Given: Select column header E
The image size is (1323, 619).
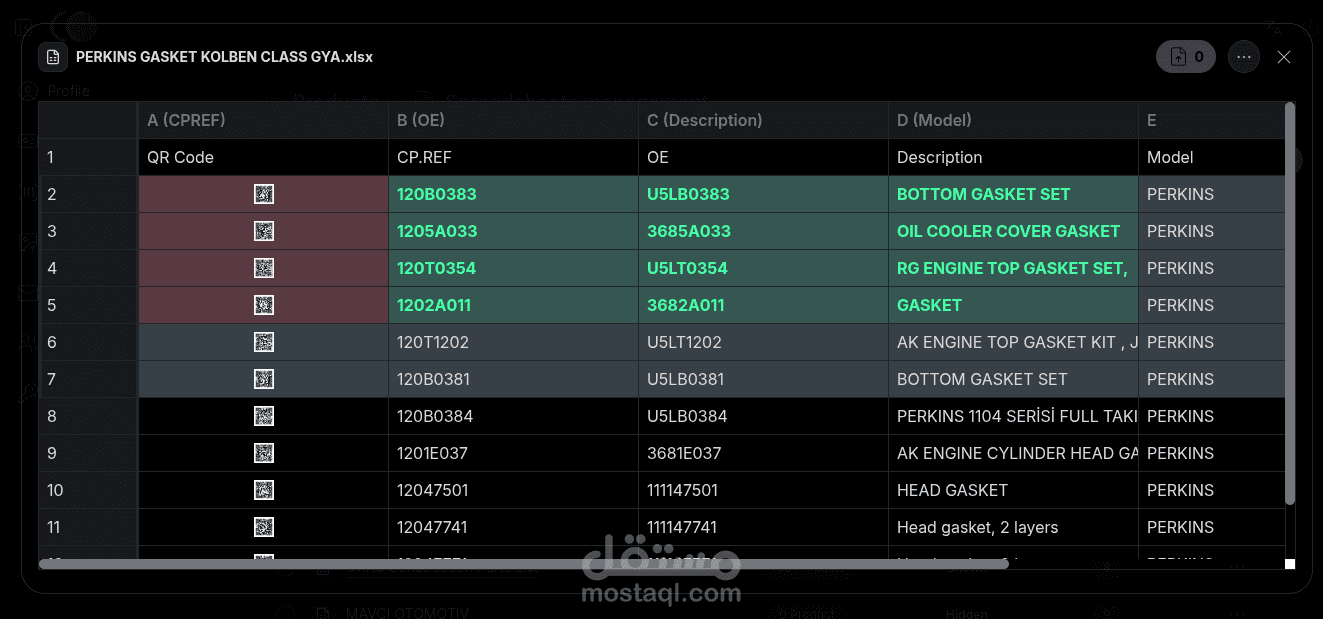Looking at the screenshot, I should [1212, 120].
